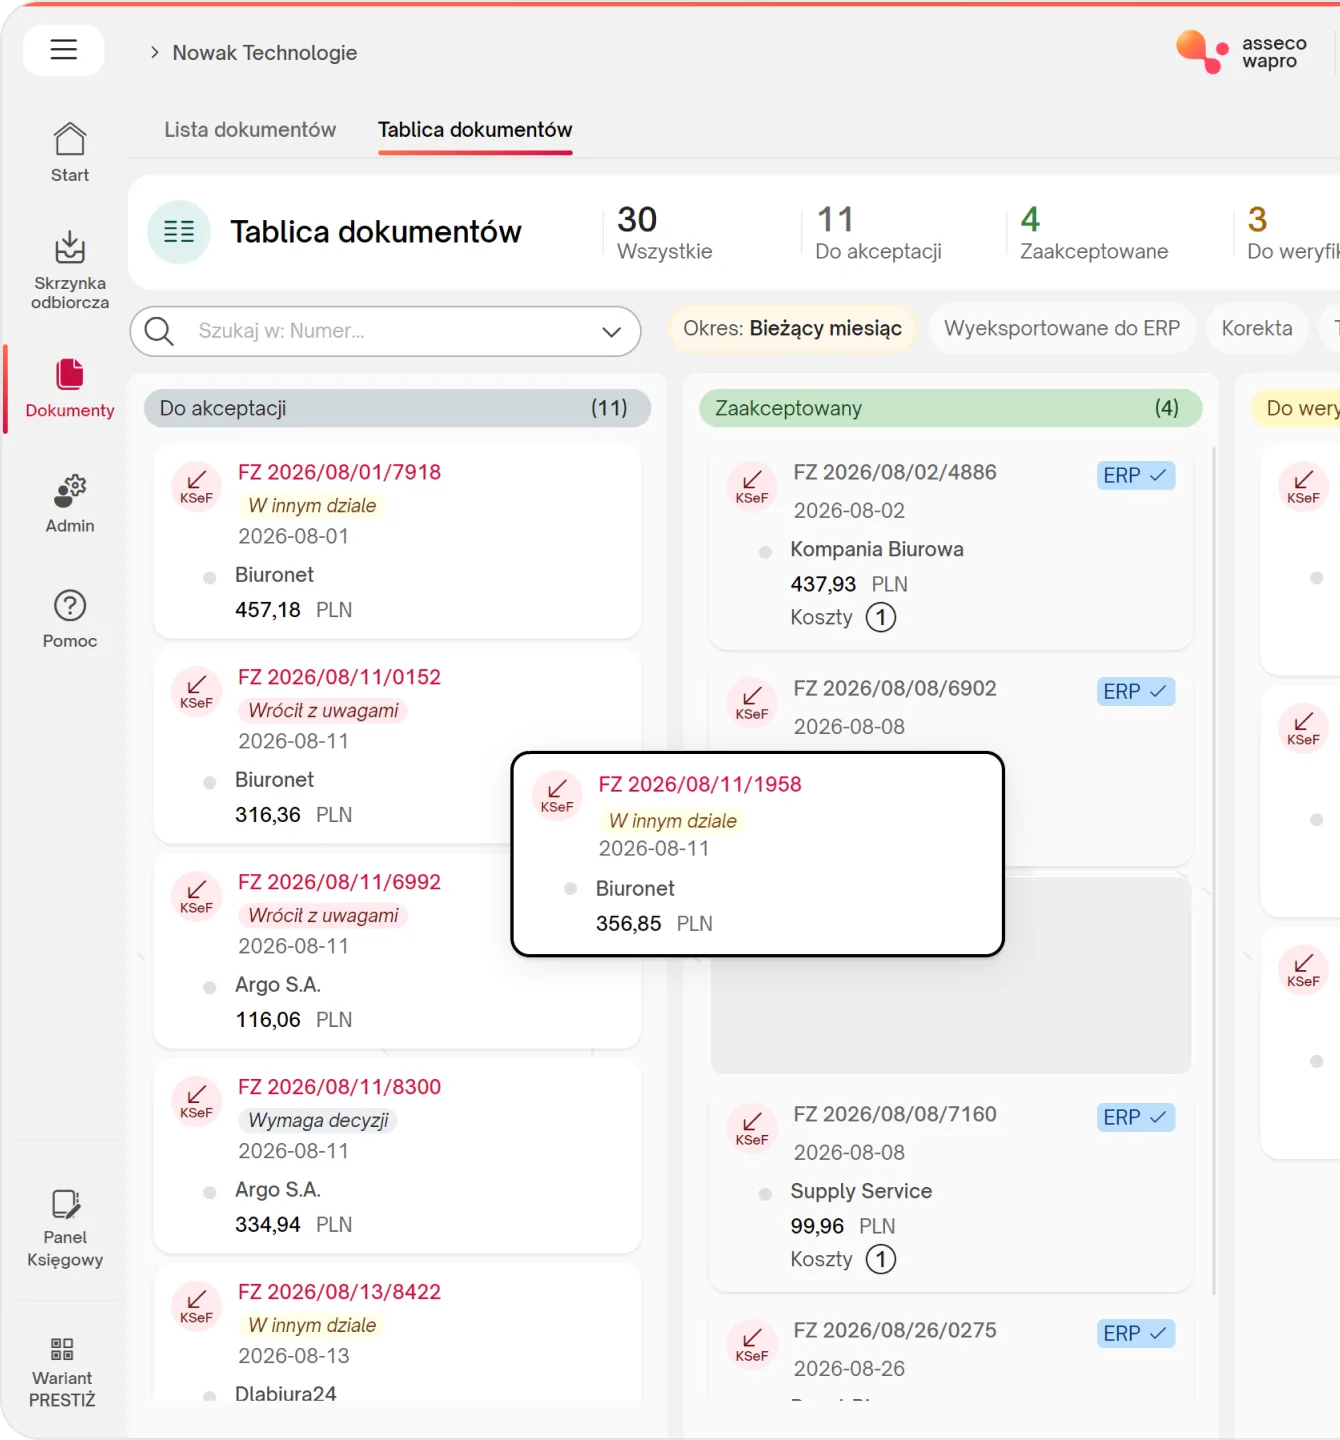Click W innym dziale tag on FZ 2026/08/01/7918
The image size is (1340, 1440).
click(312, 506)
